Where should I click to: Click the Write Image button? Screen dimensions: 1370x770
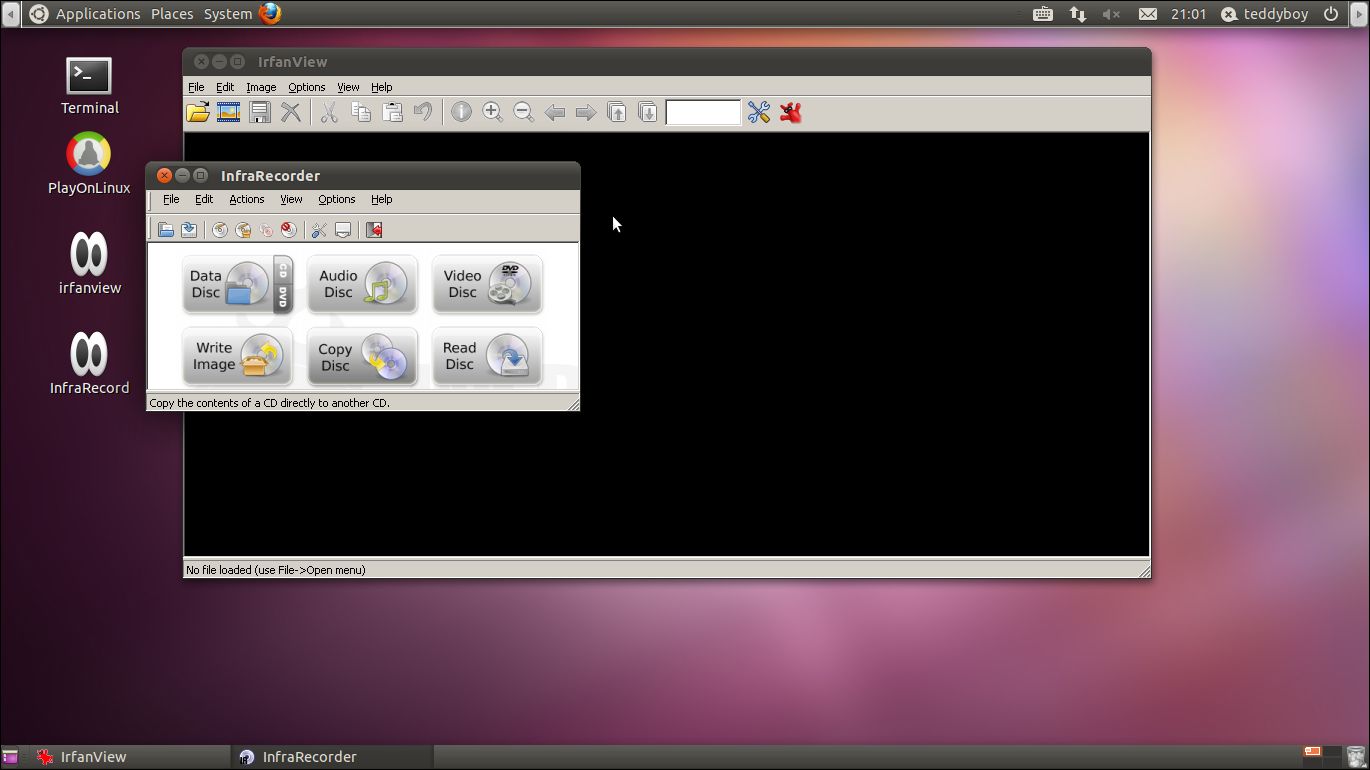click(x=237, y=356)
